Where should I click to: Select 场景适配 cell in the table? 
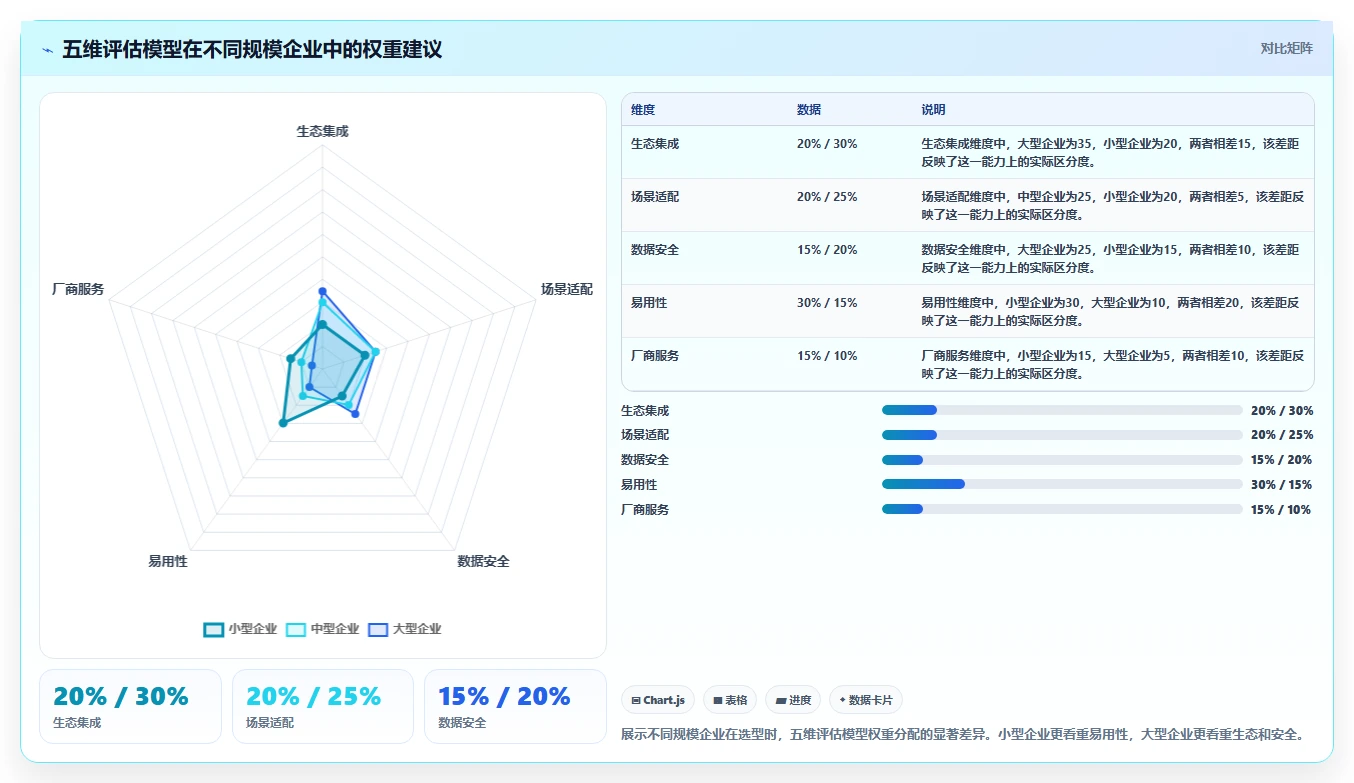pos(655,197)
